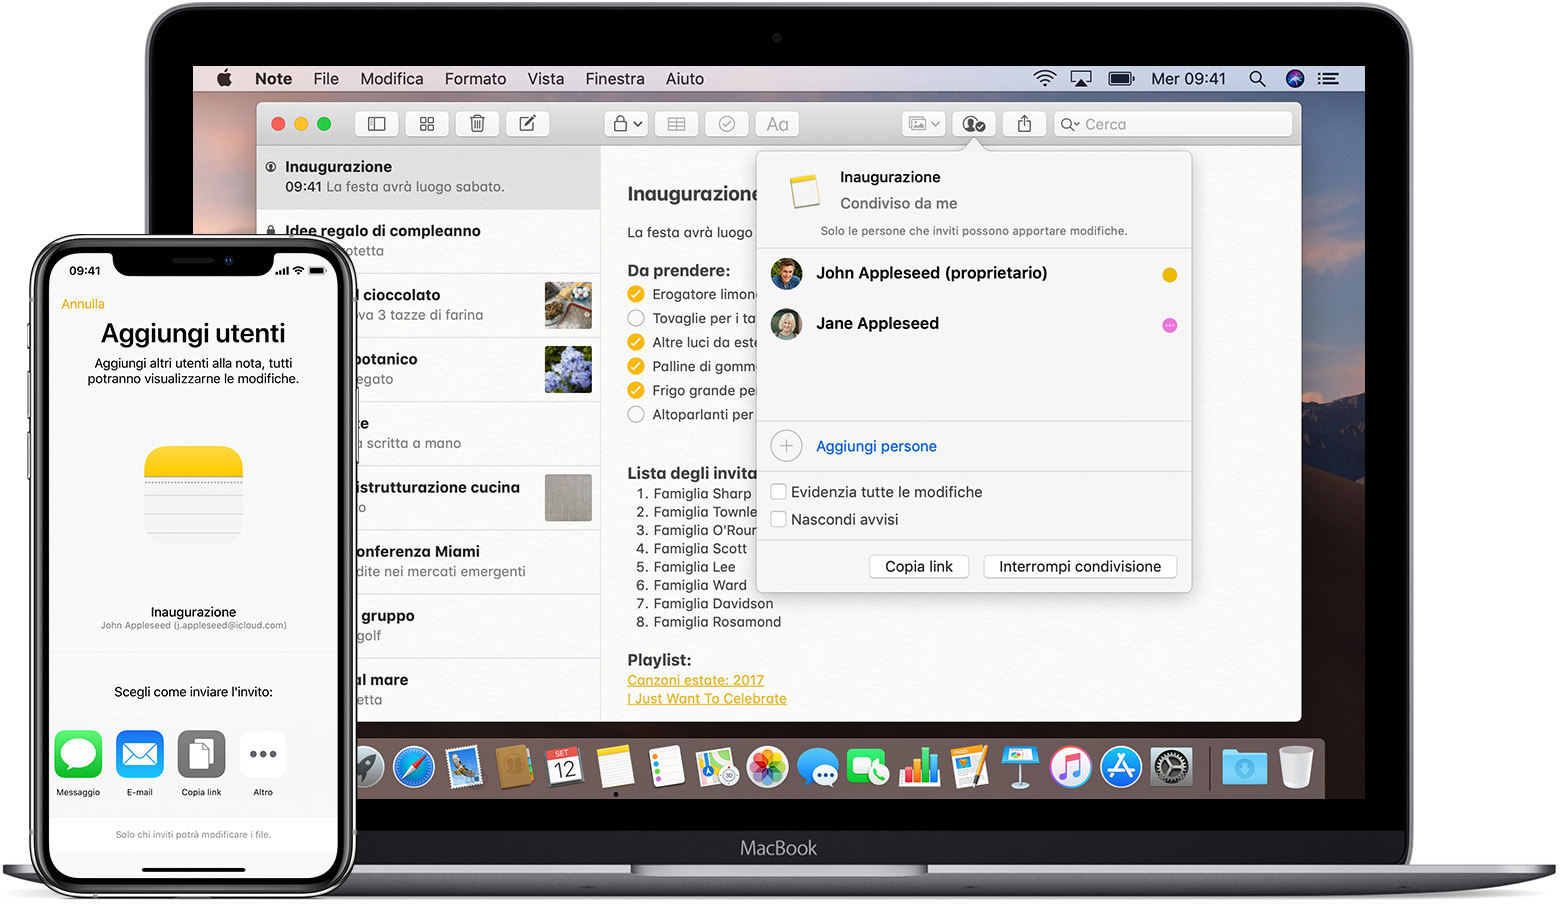Image resolution: width=1560 pixels, height=904 pixels.
Task: Open the Aa text format icon
Action: (777, 124)
